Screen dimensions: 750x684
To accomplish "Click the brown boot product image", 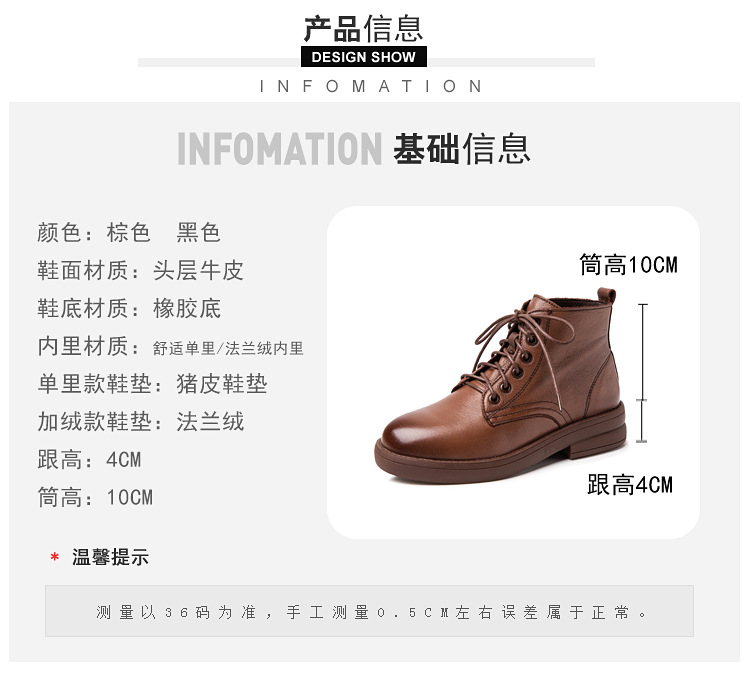I will point(500,386).
